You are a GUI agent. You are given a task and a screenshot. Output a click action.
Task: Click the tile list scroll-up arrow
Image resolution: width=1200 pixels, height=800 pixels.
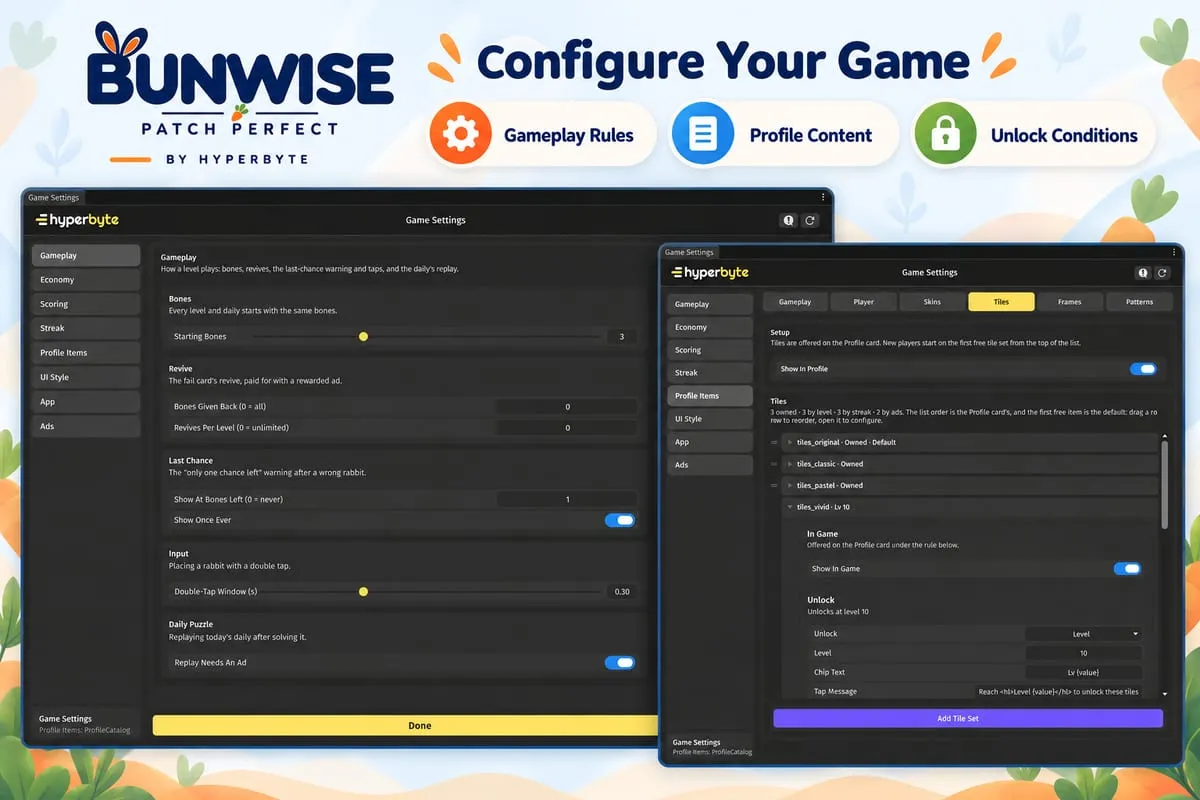pos(1164,437)
